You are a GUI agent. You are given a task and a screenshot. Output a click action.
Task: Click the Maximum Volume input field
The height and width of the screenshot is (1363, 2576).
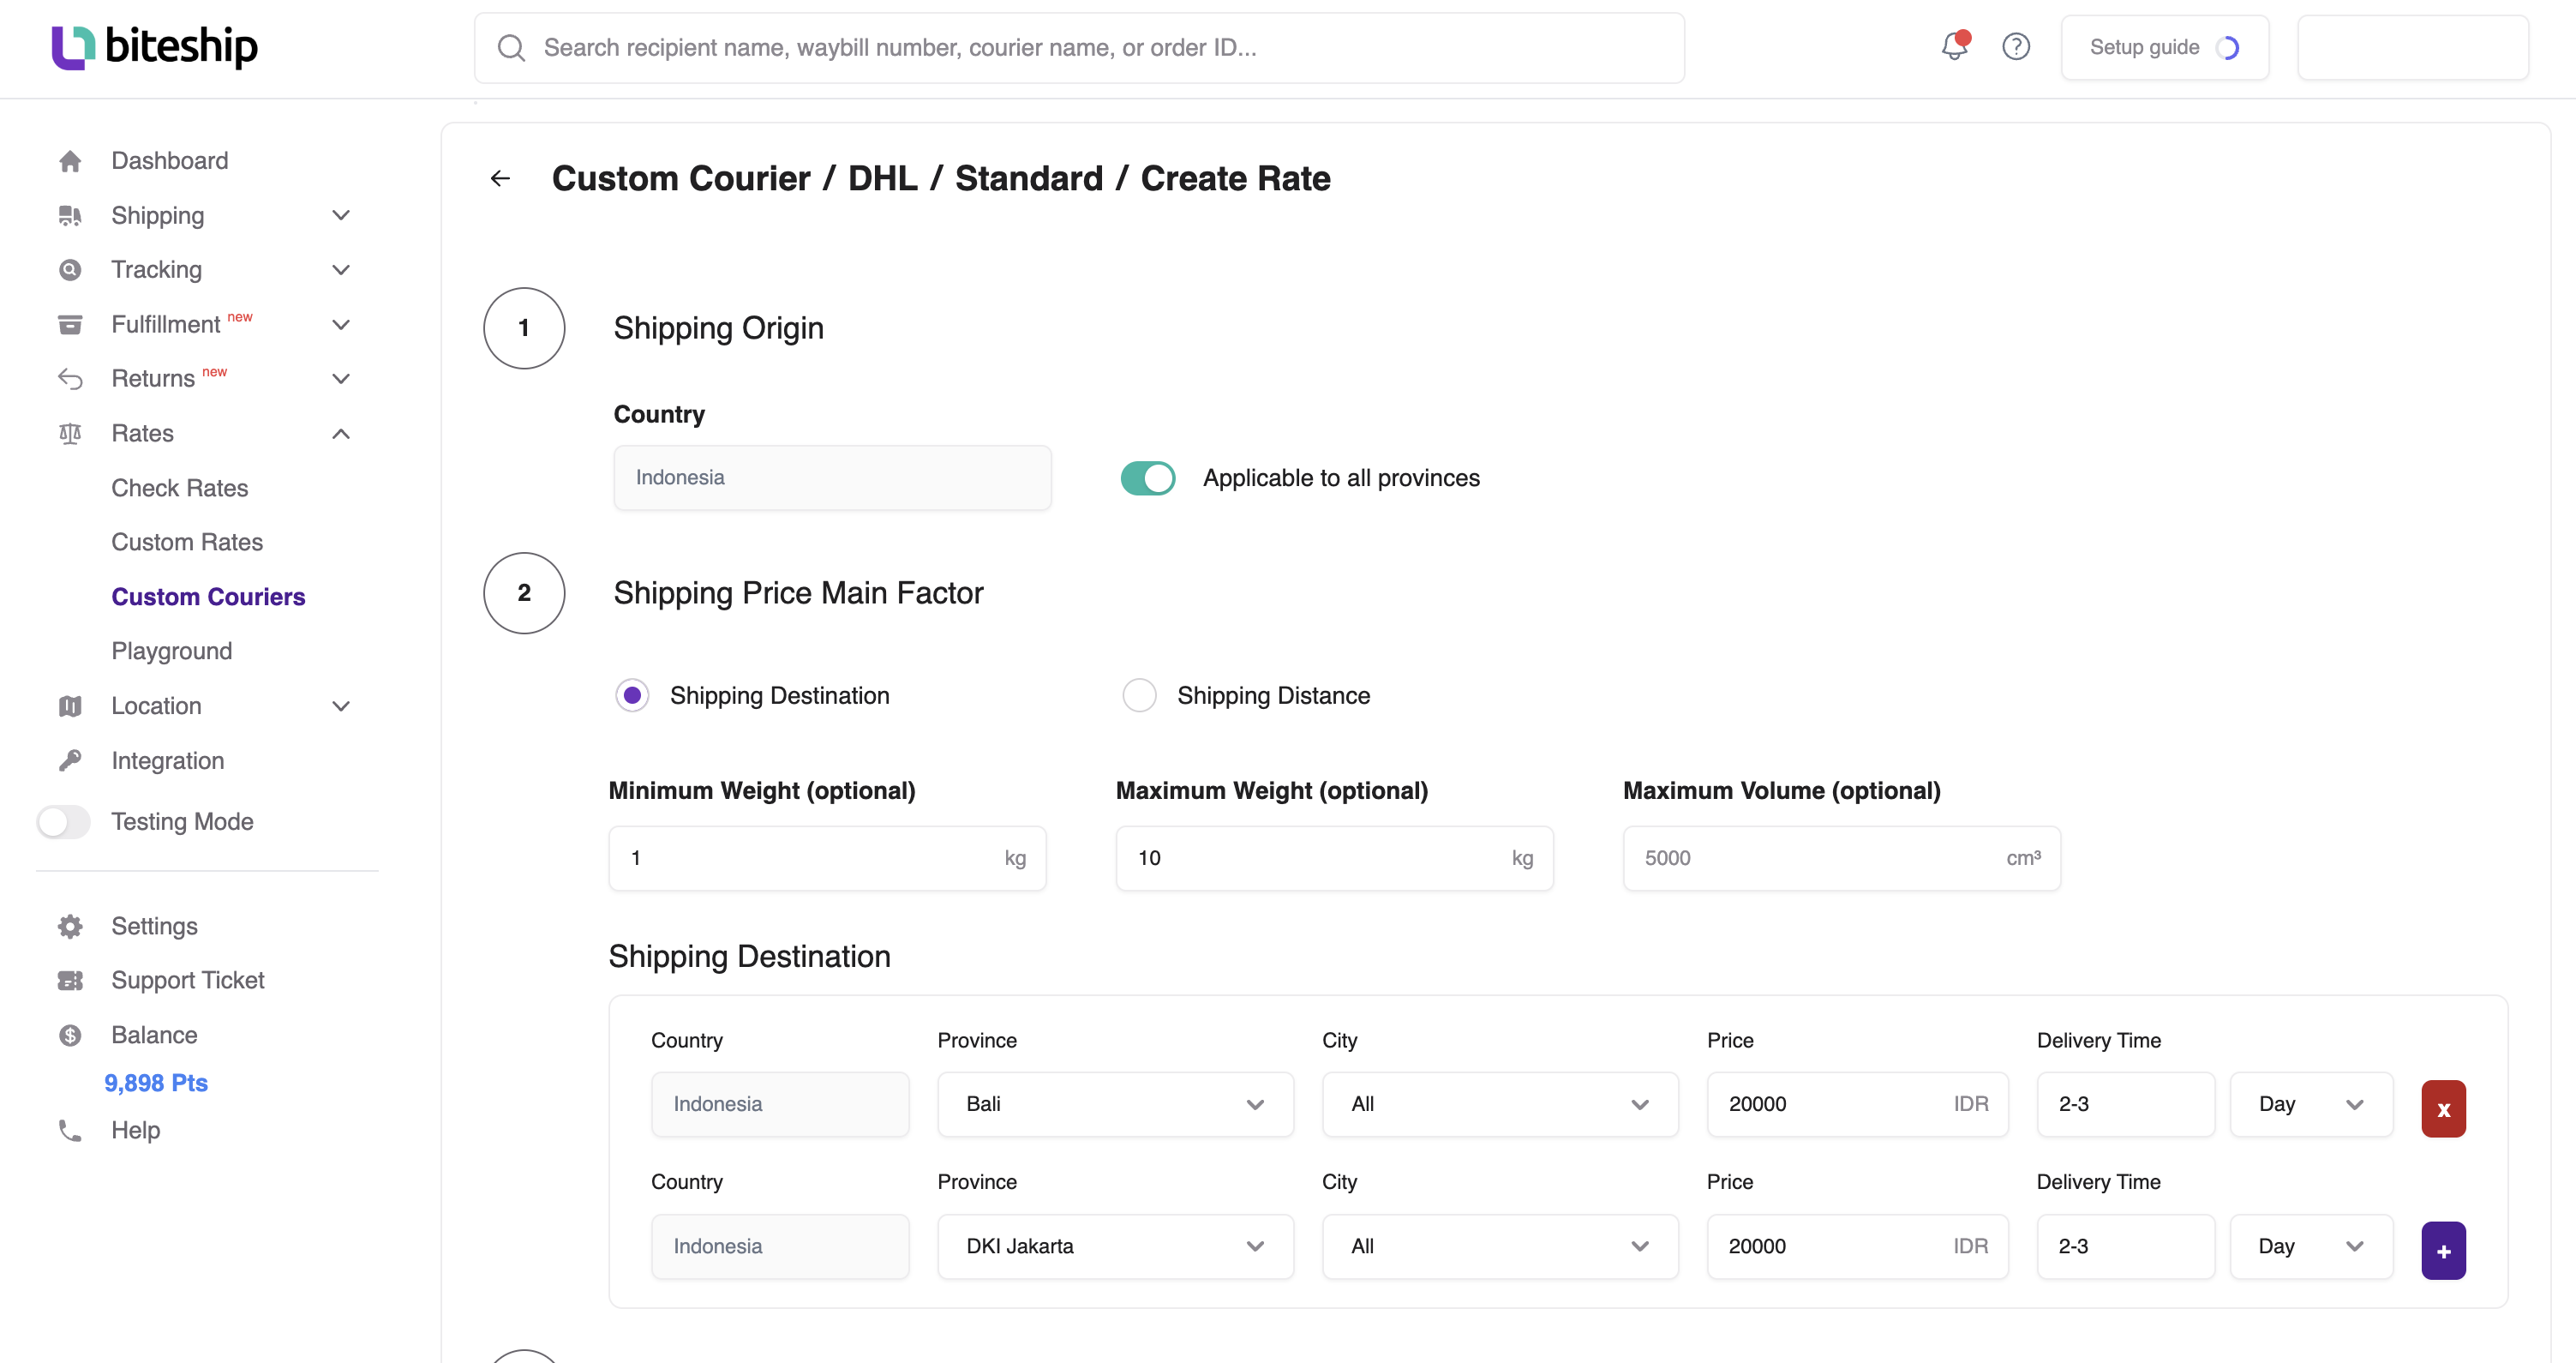coord(1841,858)
